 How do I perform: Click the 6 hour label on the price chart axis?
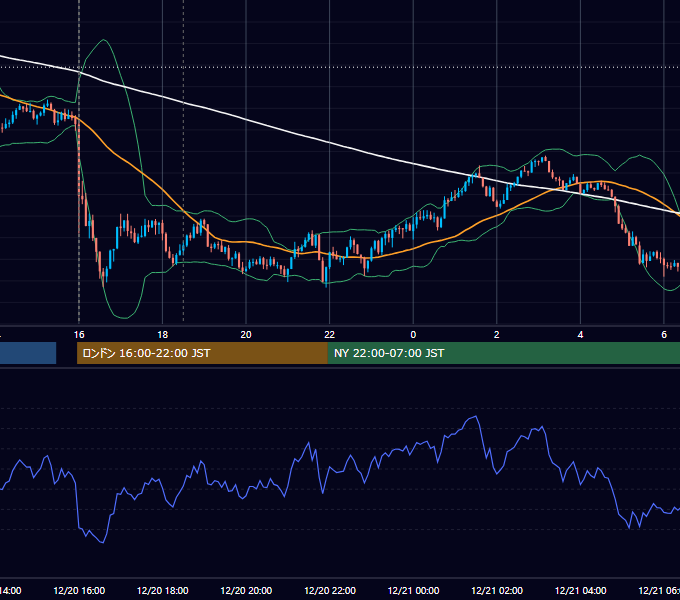664,334
